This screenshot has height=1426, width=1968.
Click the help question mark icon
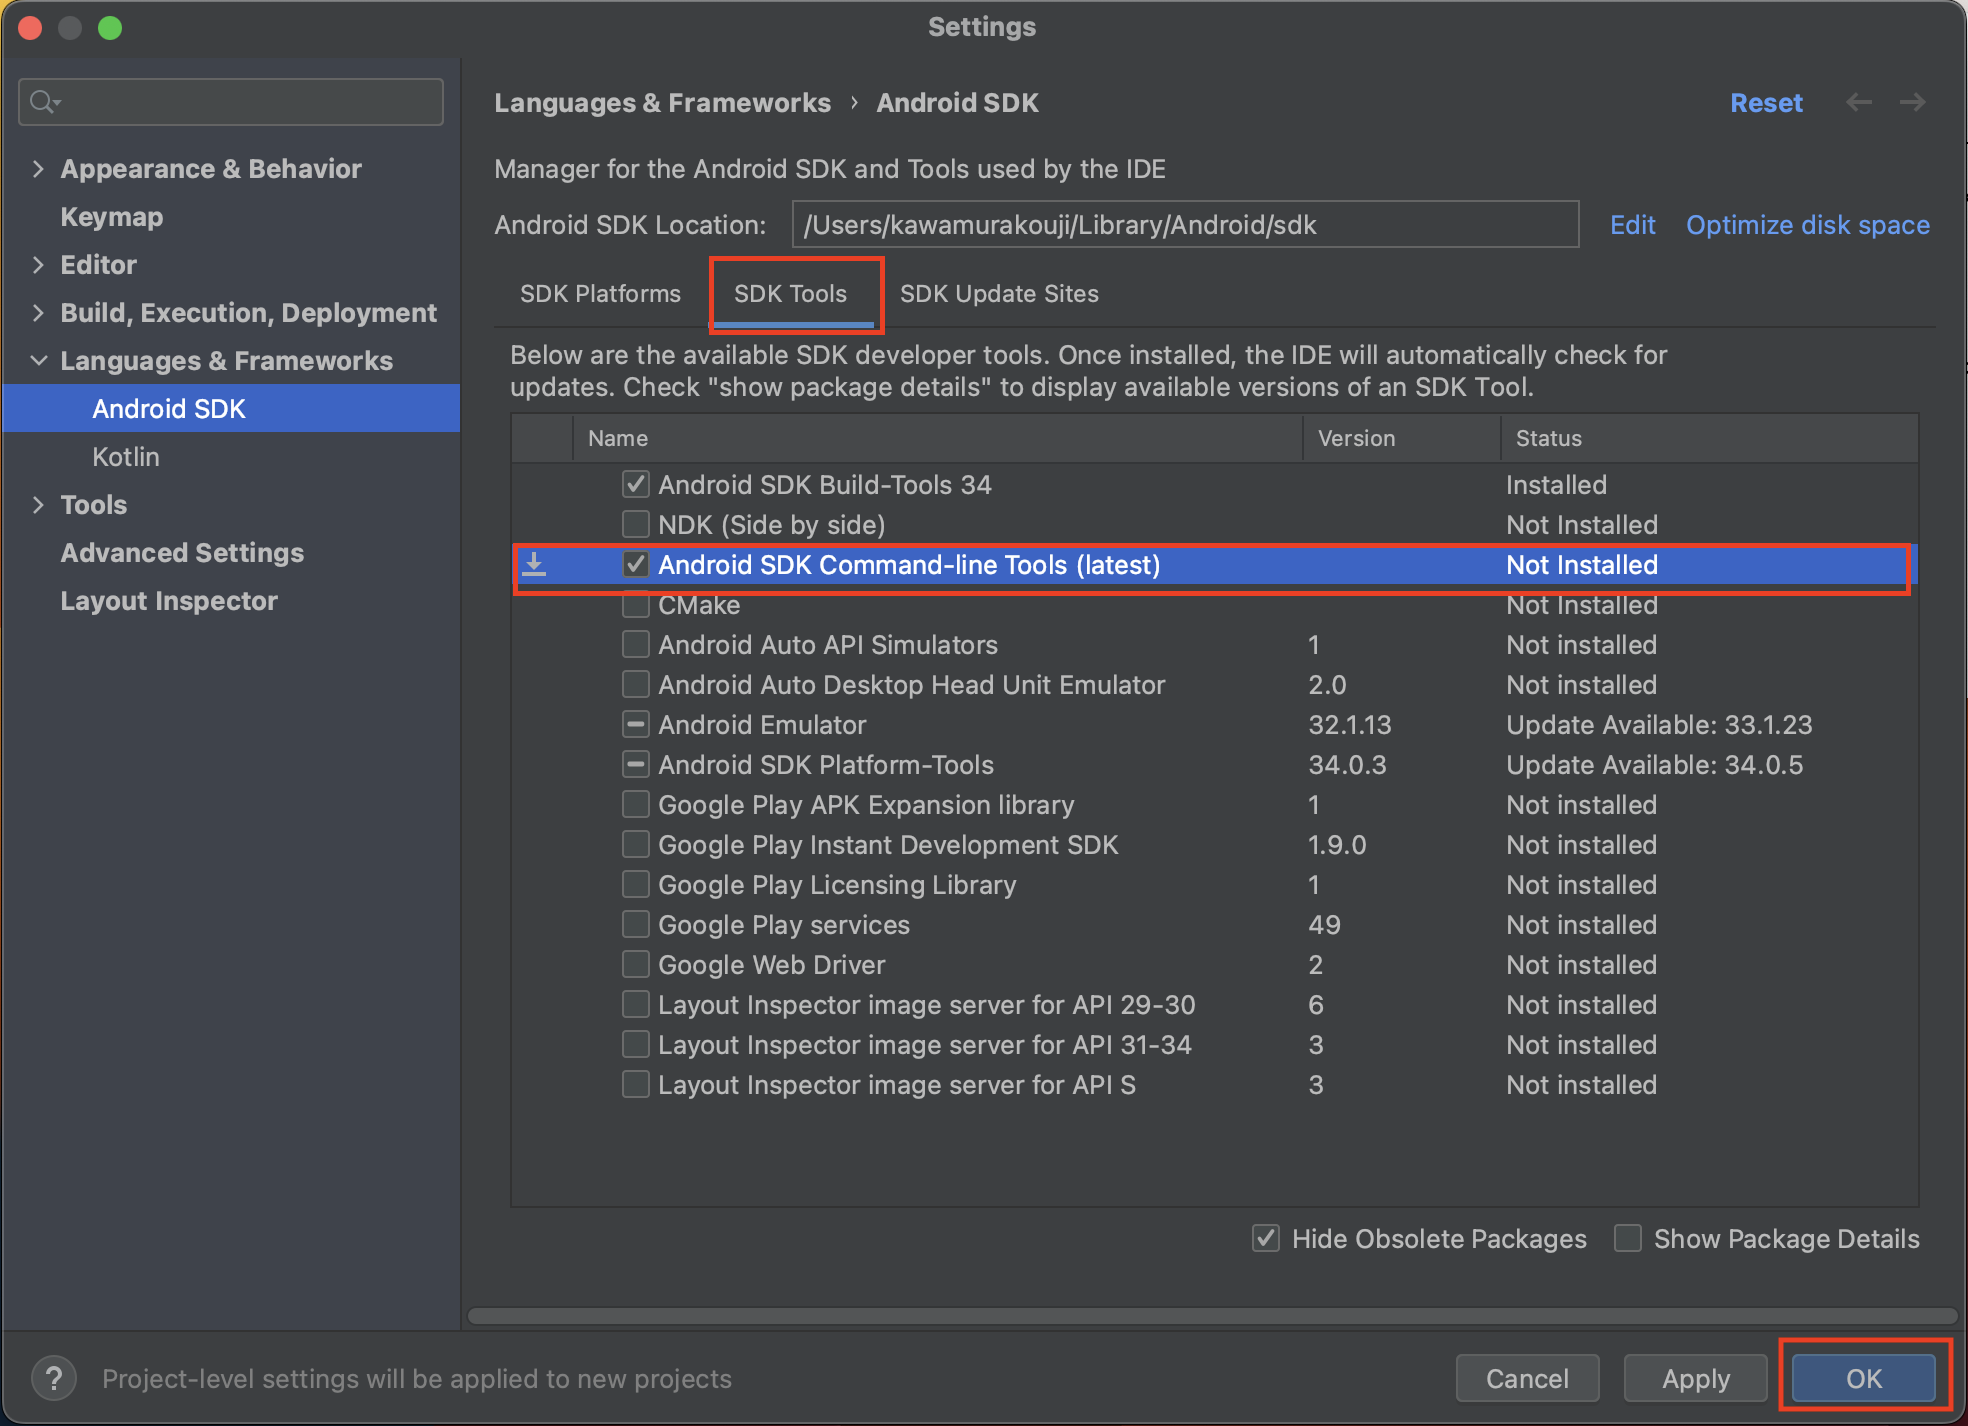(54, 1378)
